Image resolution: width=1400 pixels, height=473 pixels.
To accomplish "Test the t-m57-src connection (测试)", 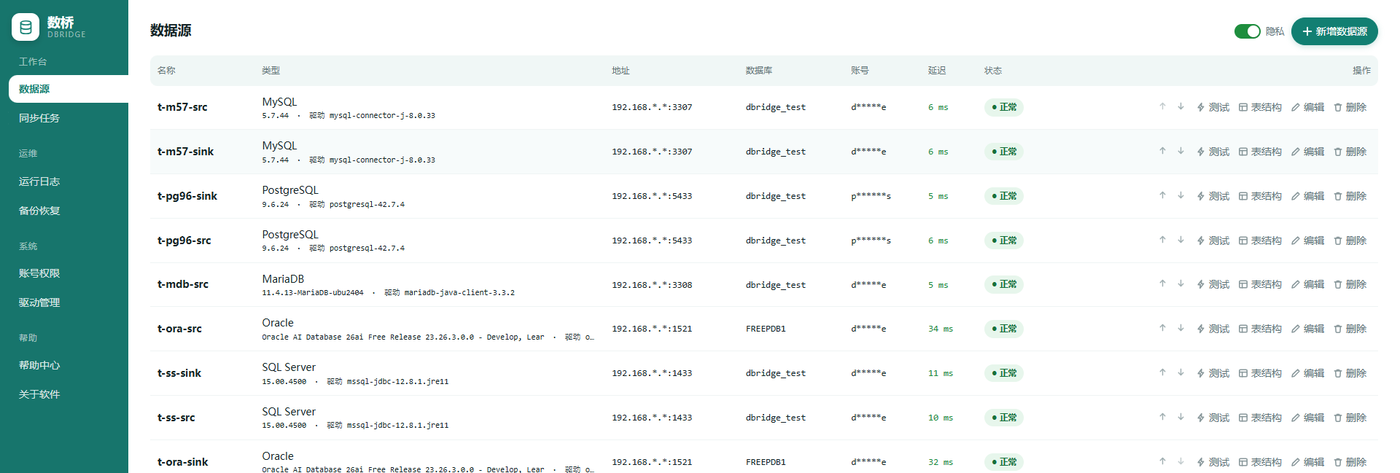I will pos(1213,107).
